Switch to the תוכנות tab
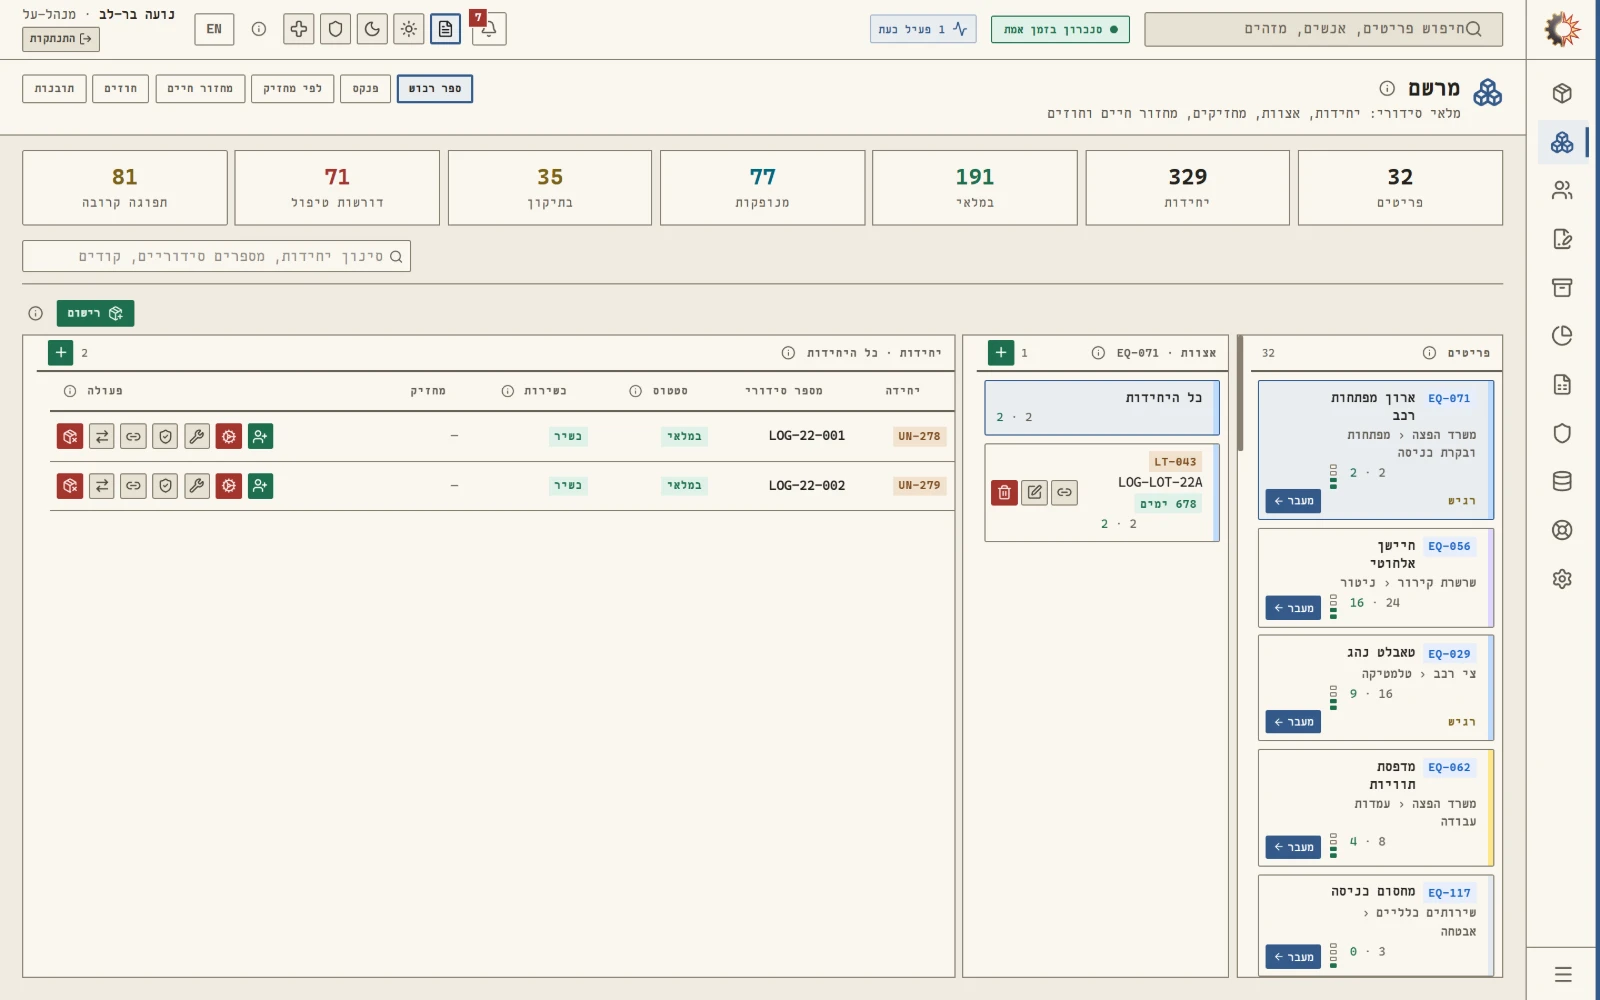Viewport: 1600px width, 1000px height. pos(54,89)
